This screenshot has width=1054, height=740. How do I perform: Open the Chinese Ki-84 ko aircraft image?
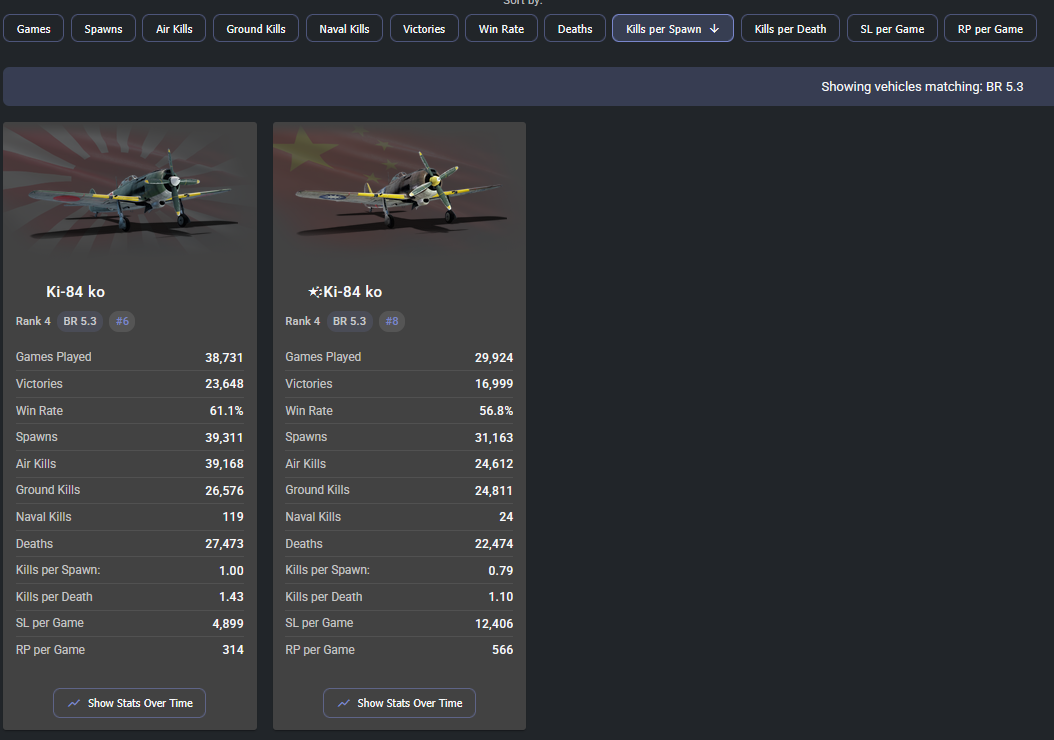(399, 190)
